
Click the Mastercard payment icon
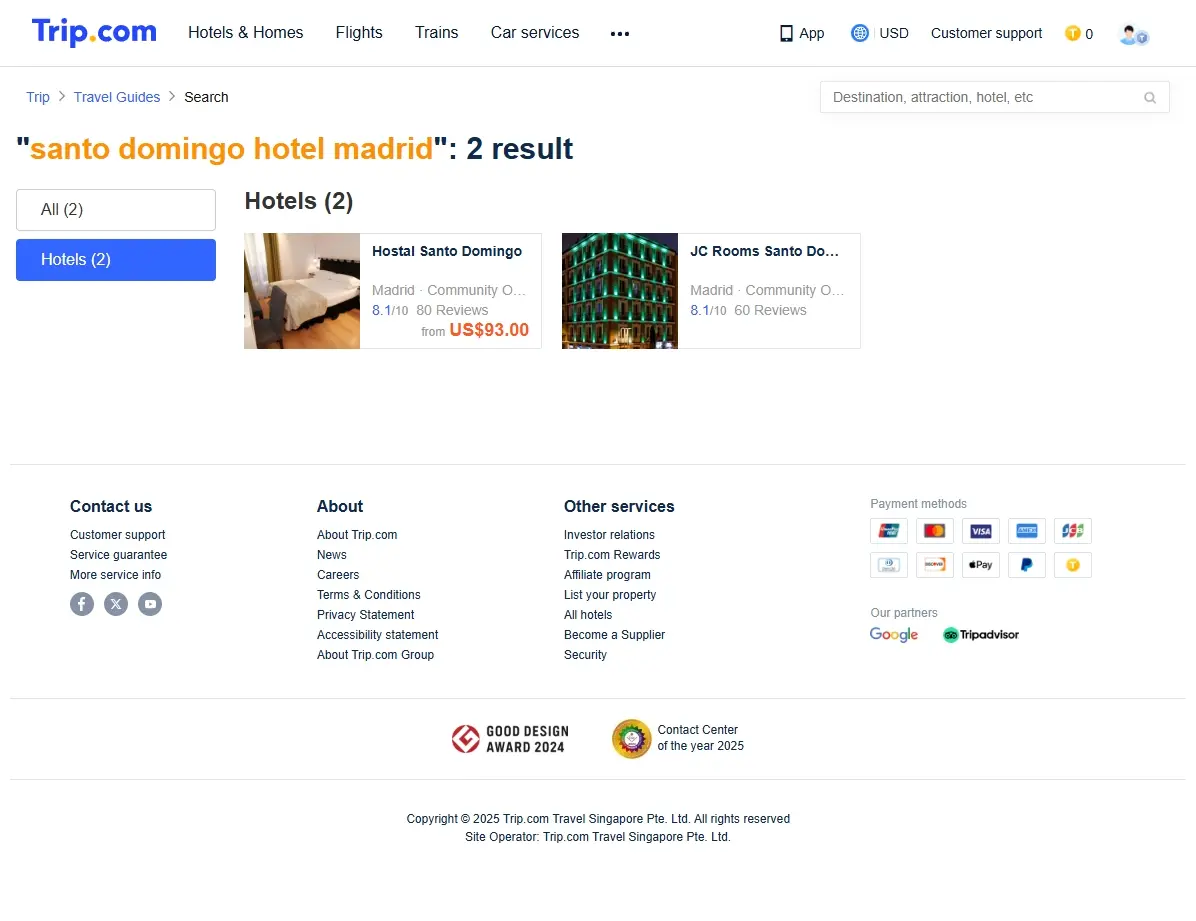click(934, 531)
